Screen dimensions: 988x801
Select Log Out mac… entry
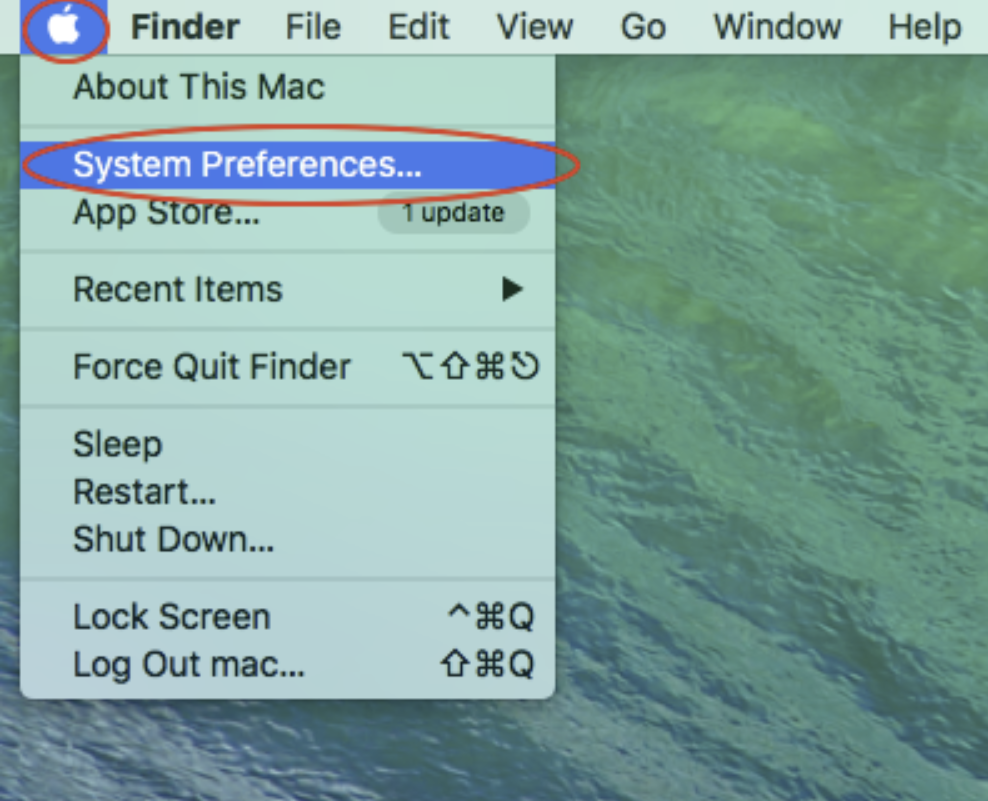(x=288, y=664)
